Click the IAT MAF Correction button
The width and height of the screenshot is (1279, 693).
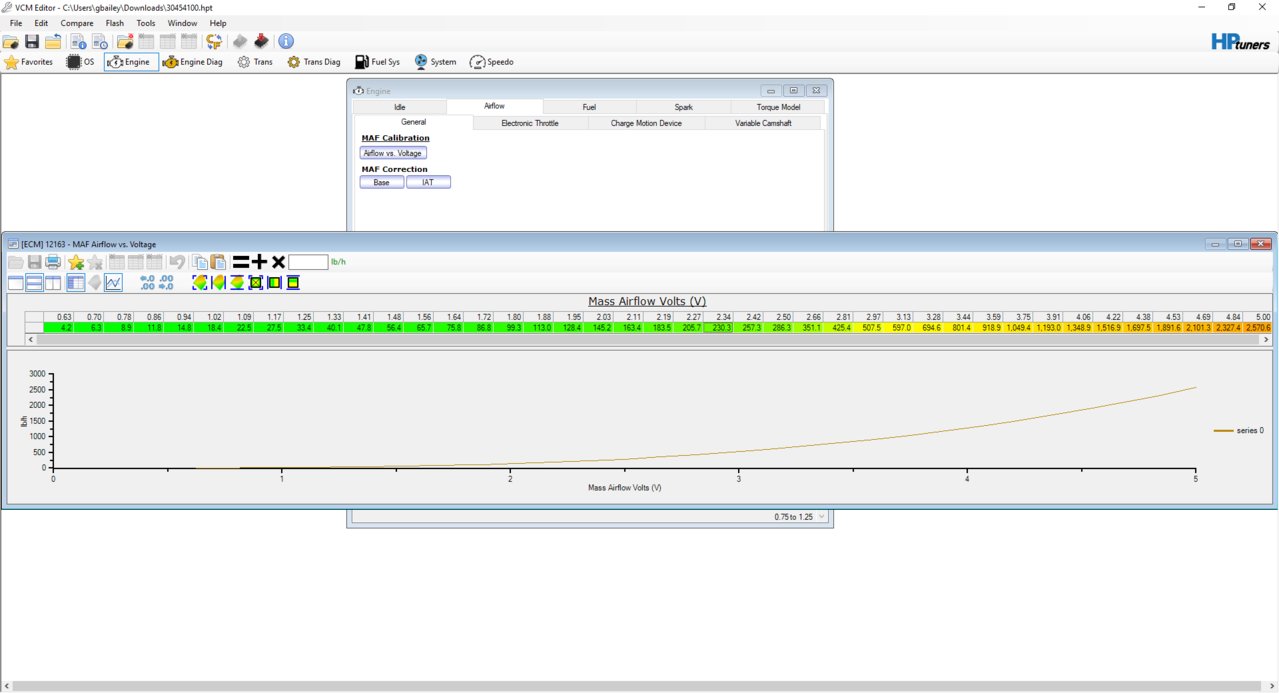pyautogui.click(x=428, y=183)
